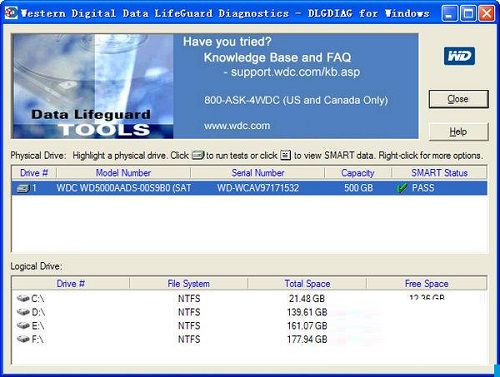This screenshot has height=377, width=500.
Task: Click Knowledge Base and FAQ text
Action: tap(277, 57)
